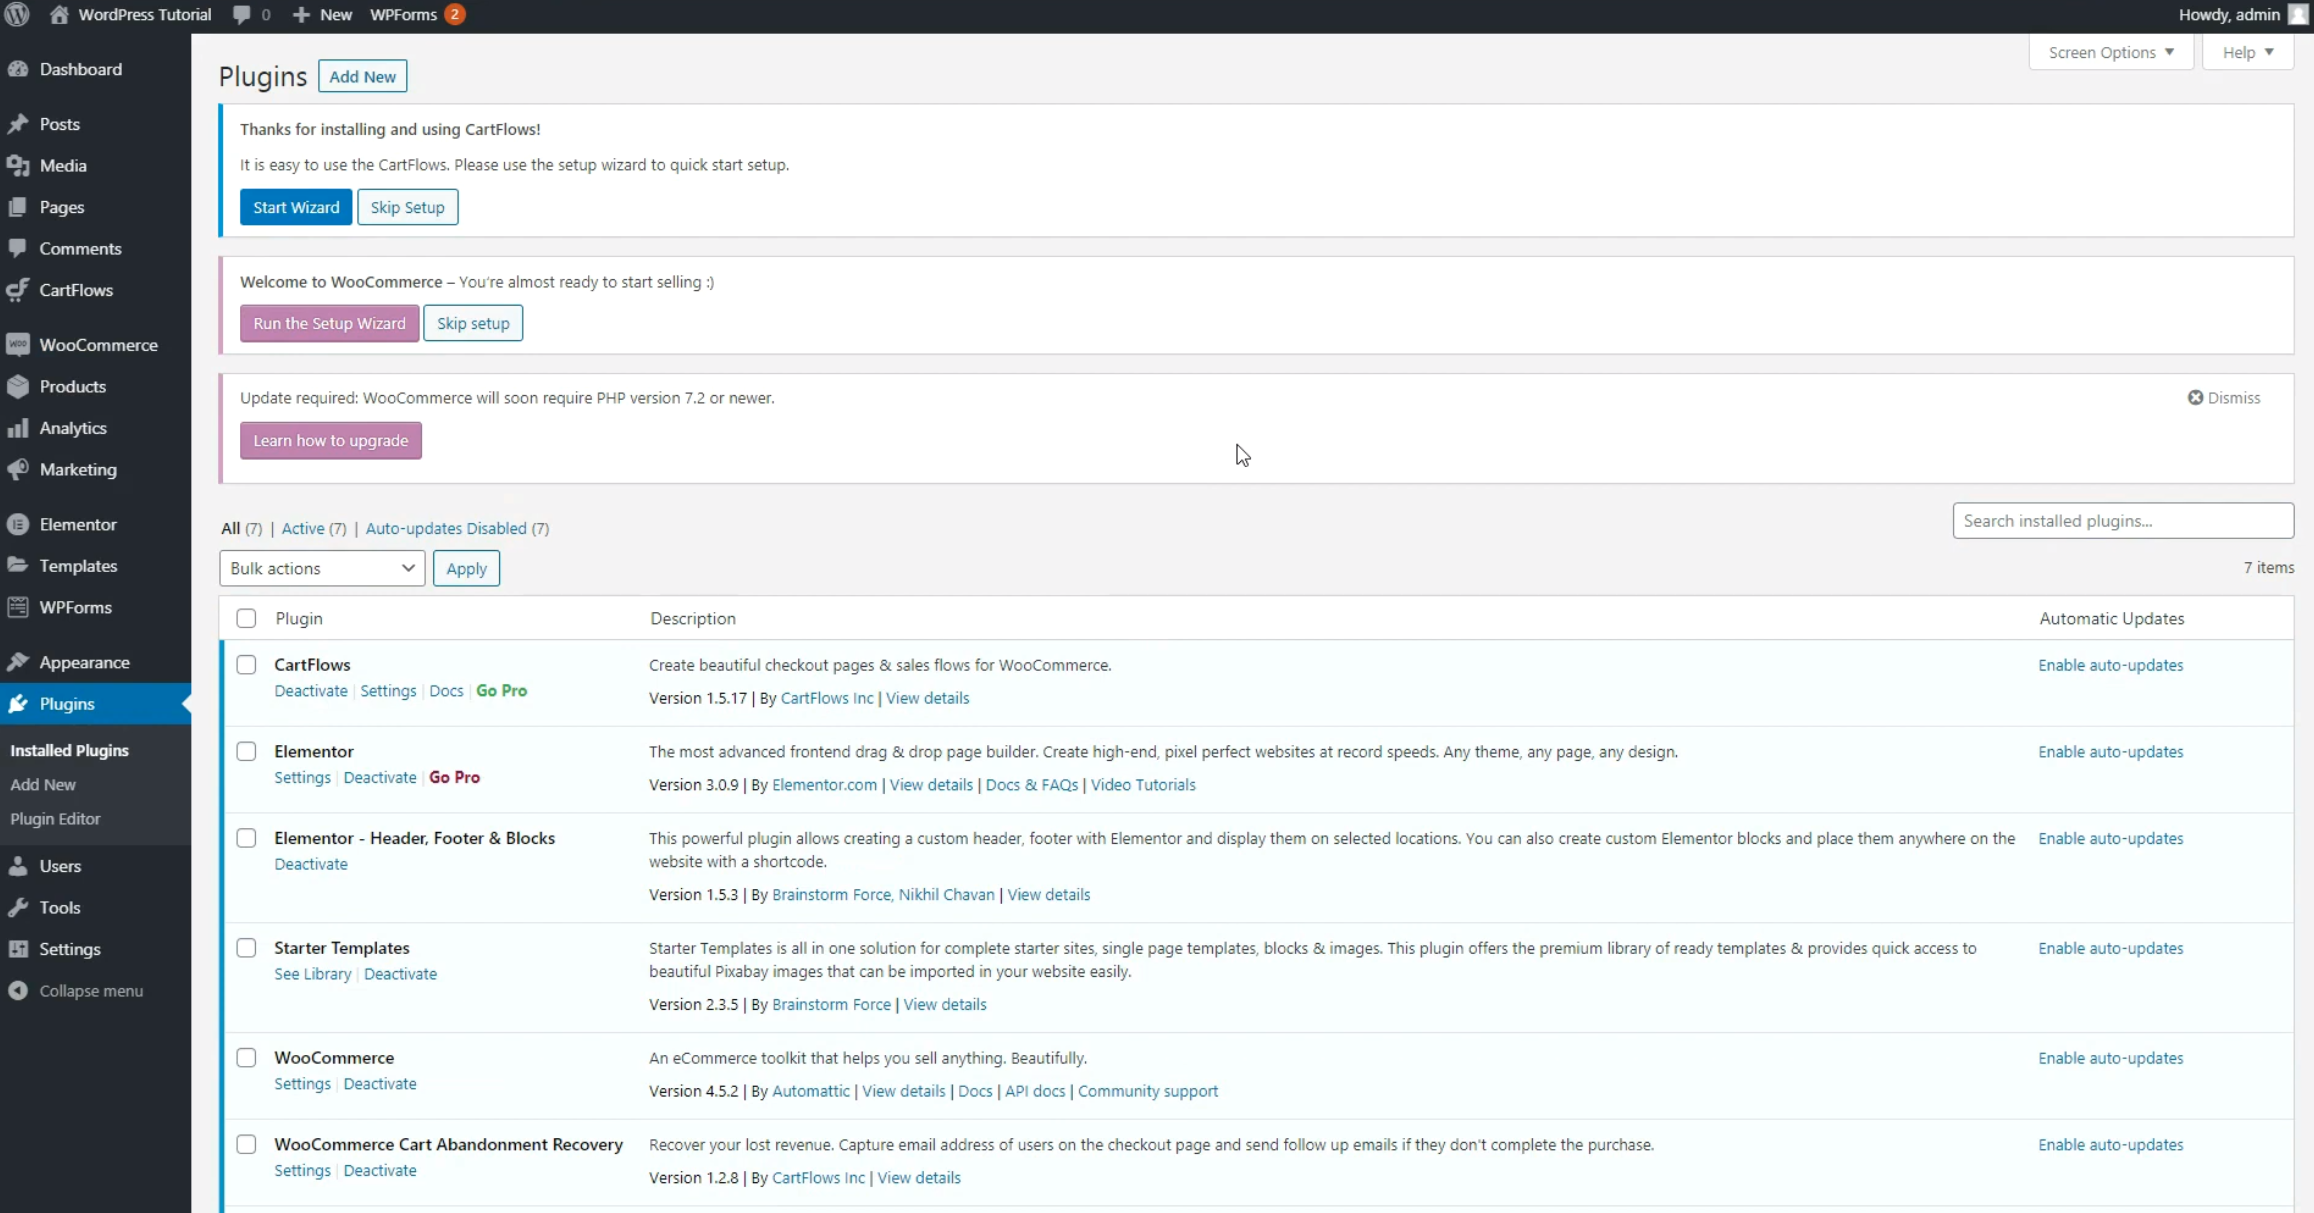Skip the CartFlows setup
The height and width of the screenshot is (1213, 2314).
pyautogui.click(x=407, y=207)
